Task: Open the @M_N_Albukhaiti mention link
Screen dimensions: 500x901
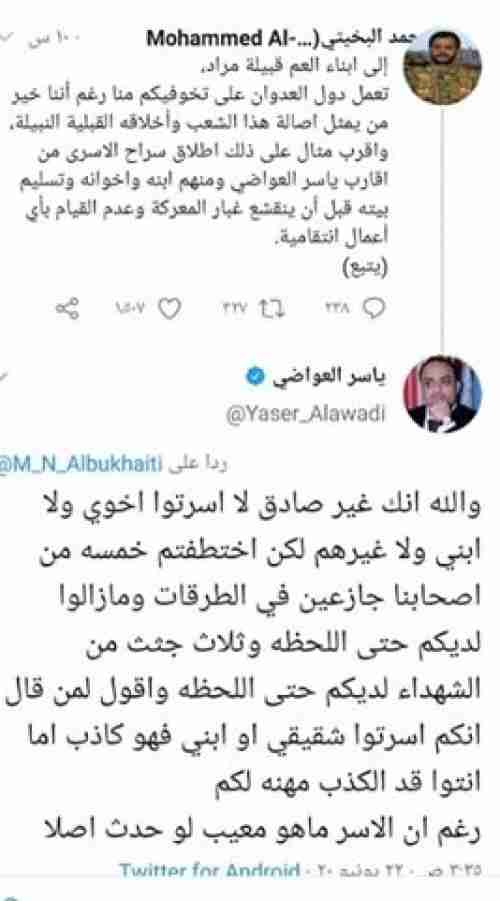Action: pyautogui.click(x=80, y=465)
